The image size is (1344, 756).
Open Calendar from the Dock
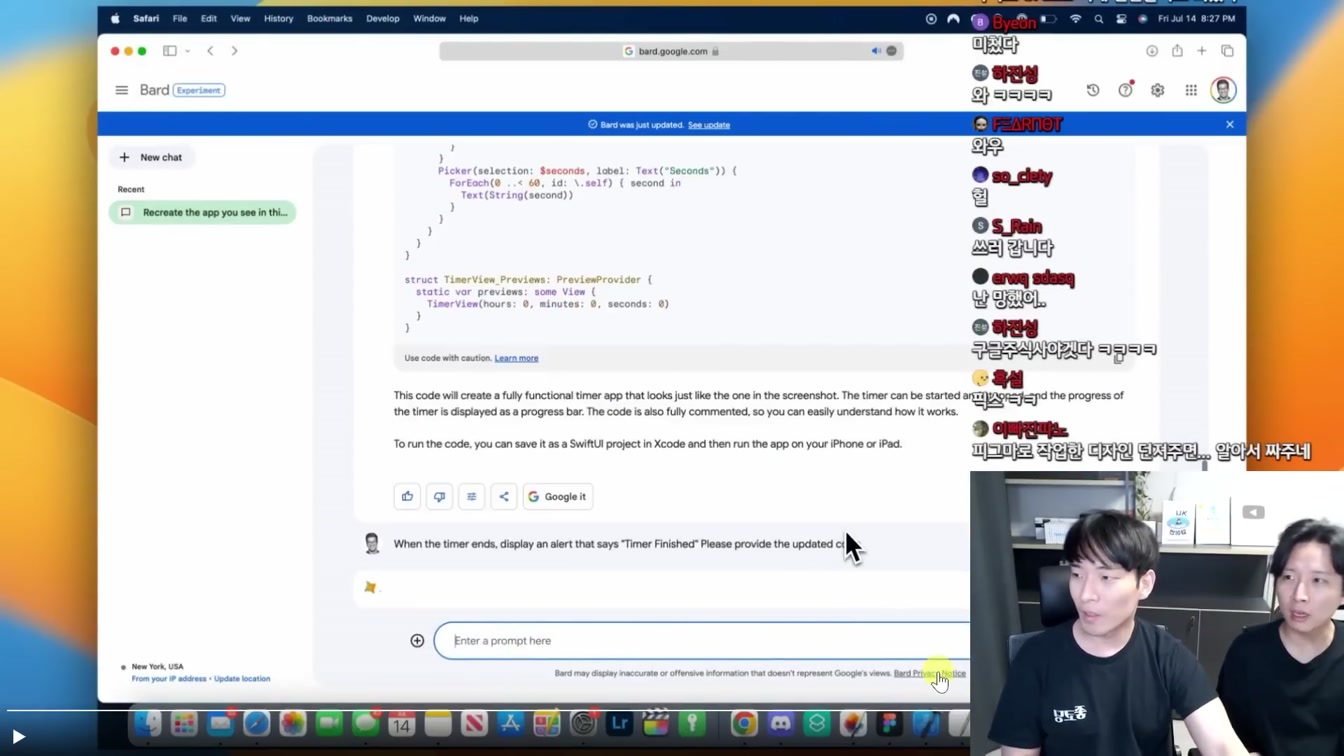coord(402,723)
